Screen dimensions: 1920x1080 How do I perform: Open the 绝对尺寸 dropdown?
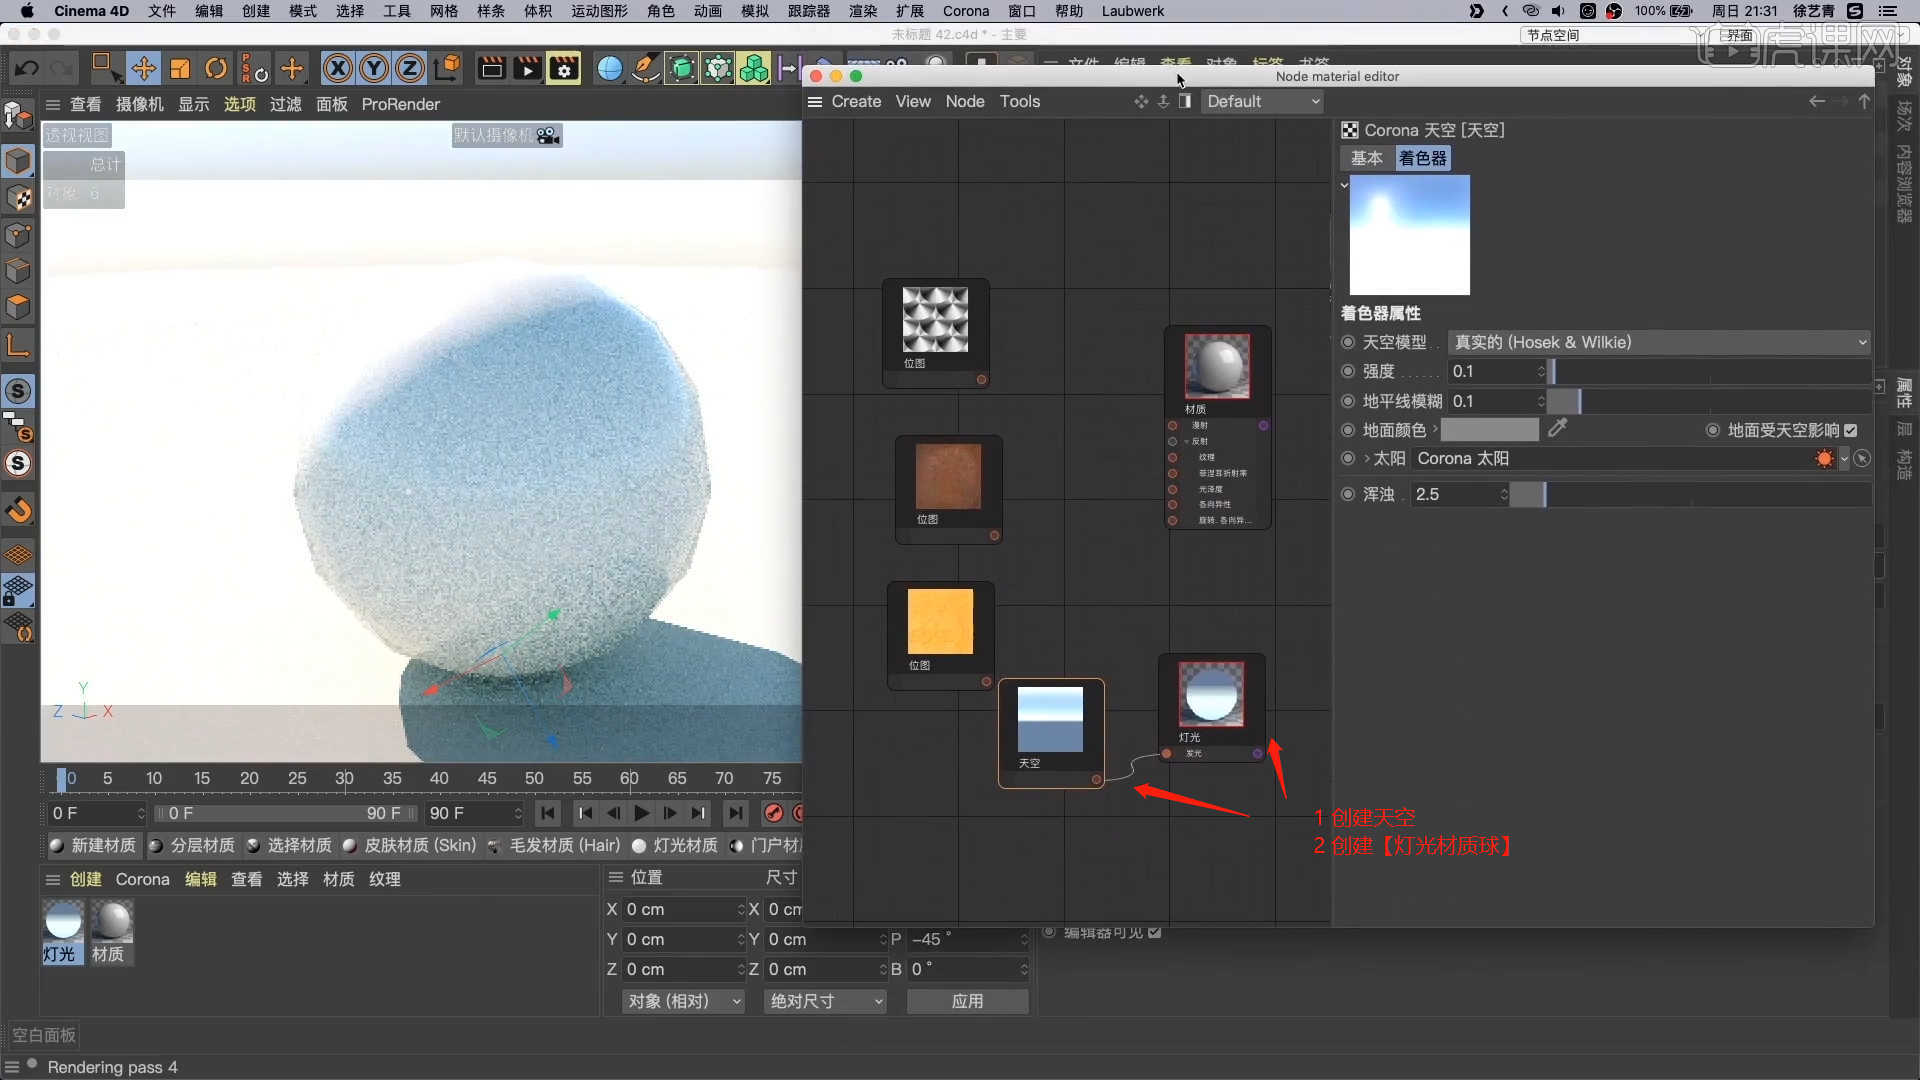[x=826, y=1001]
